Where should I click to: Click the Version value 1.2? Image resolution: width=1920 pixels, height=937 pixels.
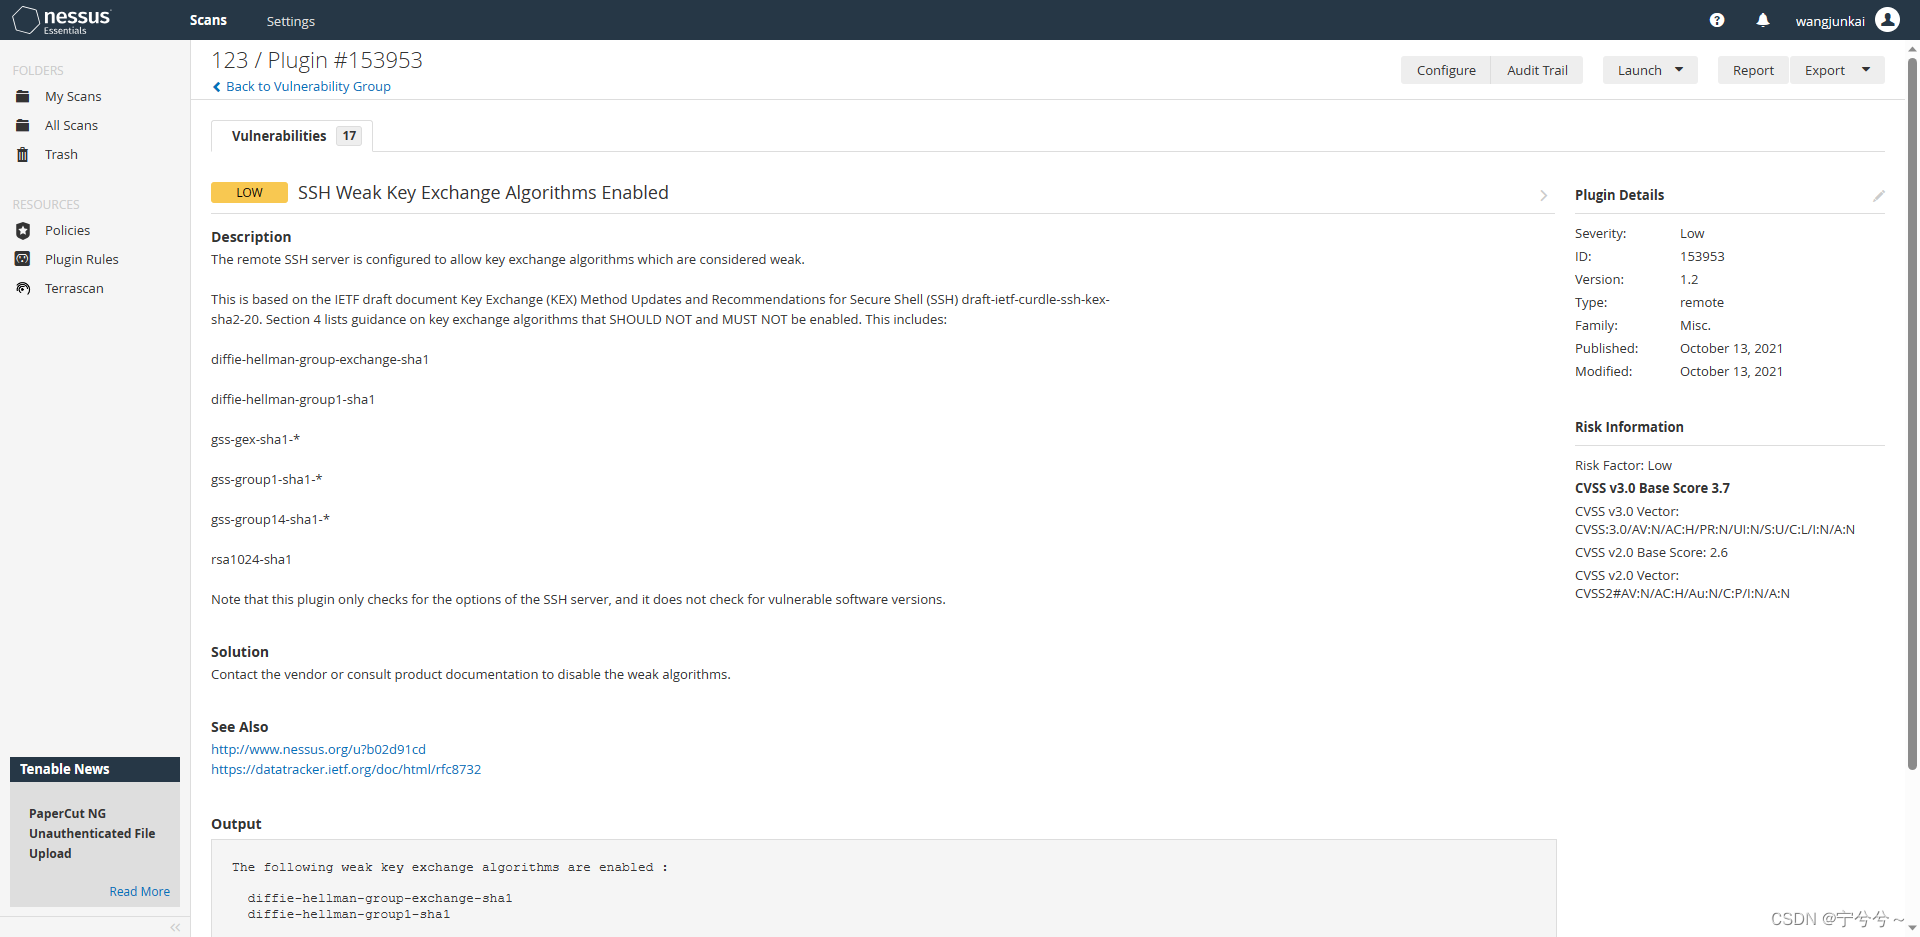point(1689,280)
